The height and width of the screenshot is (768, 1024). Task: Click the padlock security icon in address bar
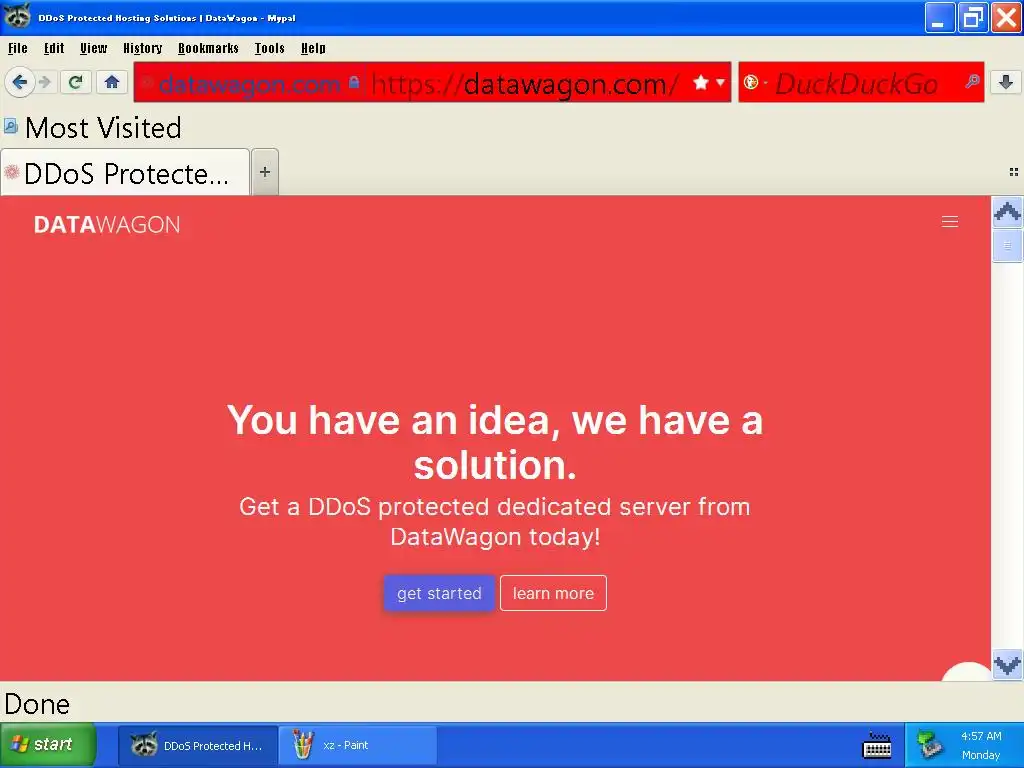pyautogui.click(x=354, y=82)
